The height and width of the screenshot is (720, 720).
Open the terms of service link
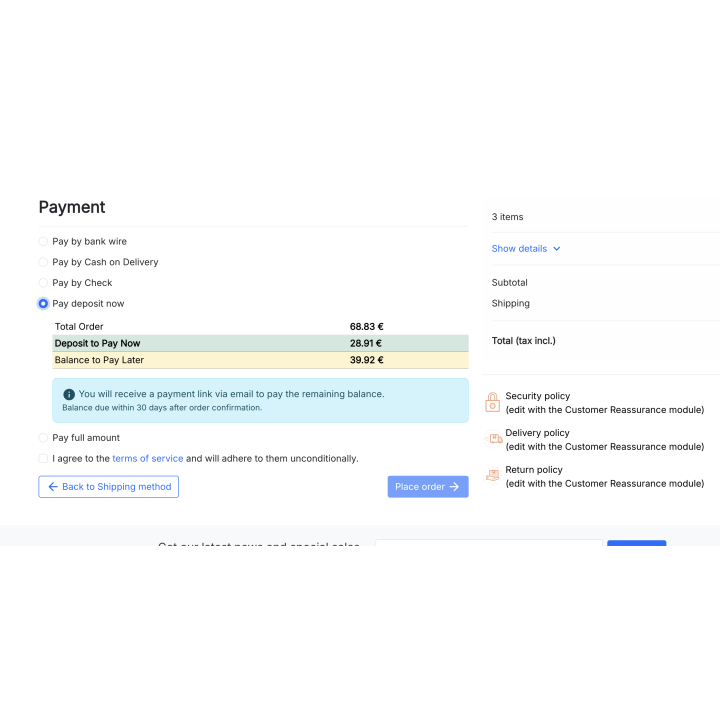click(x=147, y=458)
